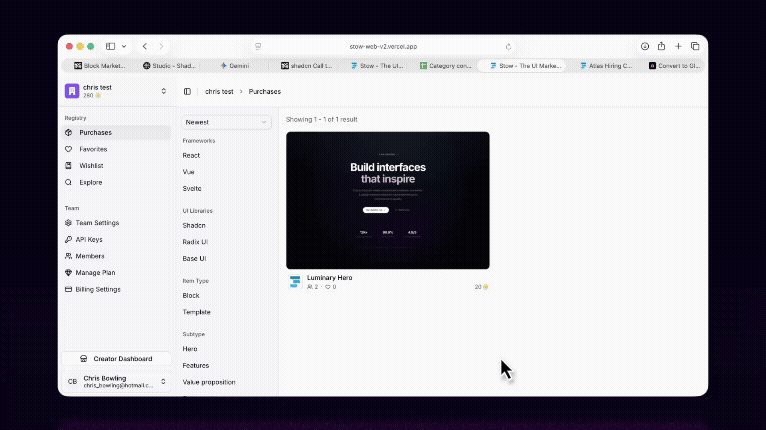Open Manage Plan
766x430 pixels.
pyautogui.click(x=117, y=273)
